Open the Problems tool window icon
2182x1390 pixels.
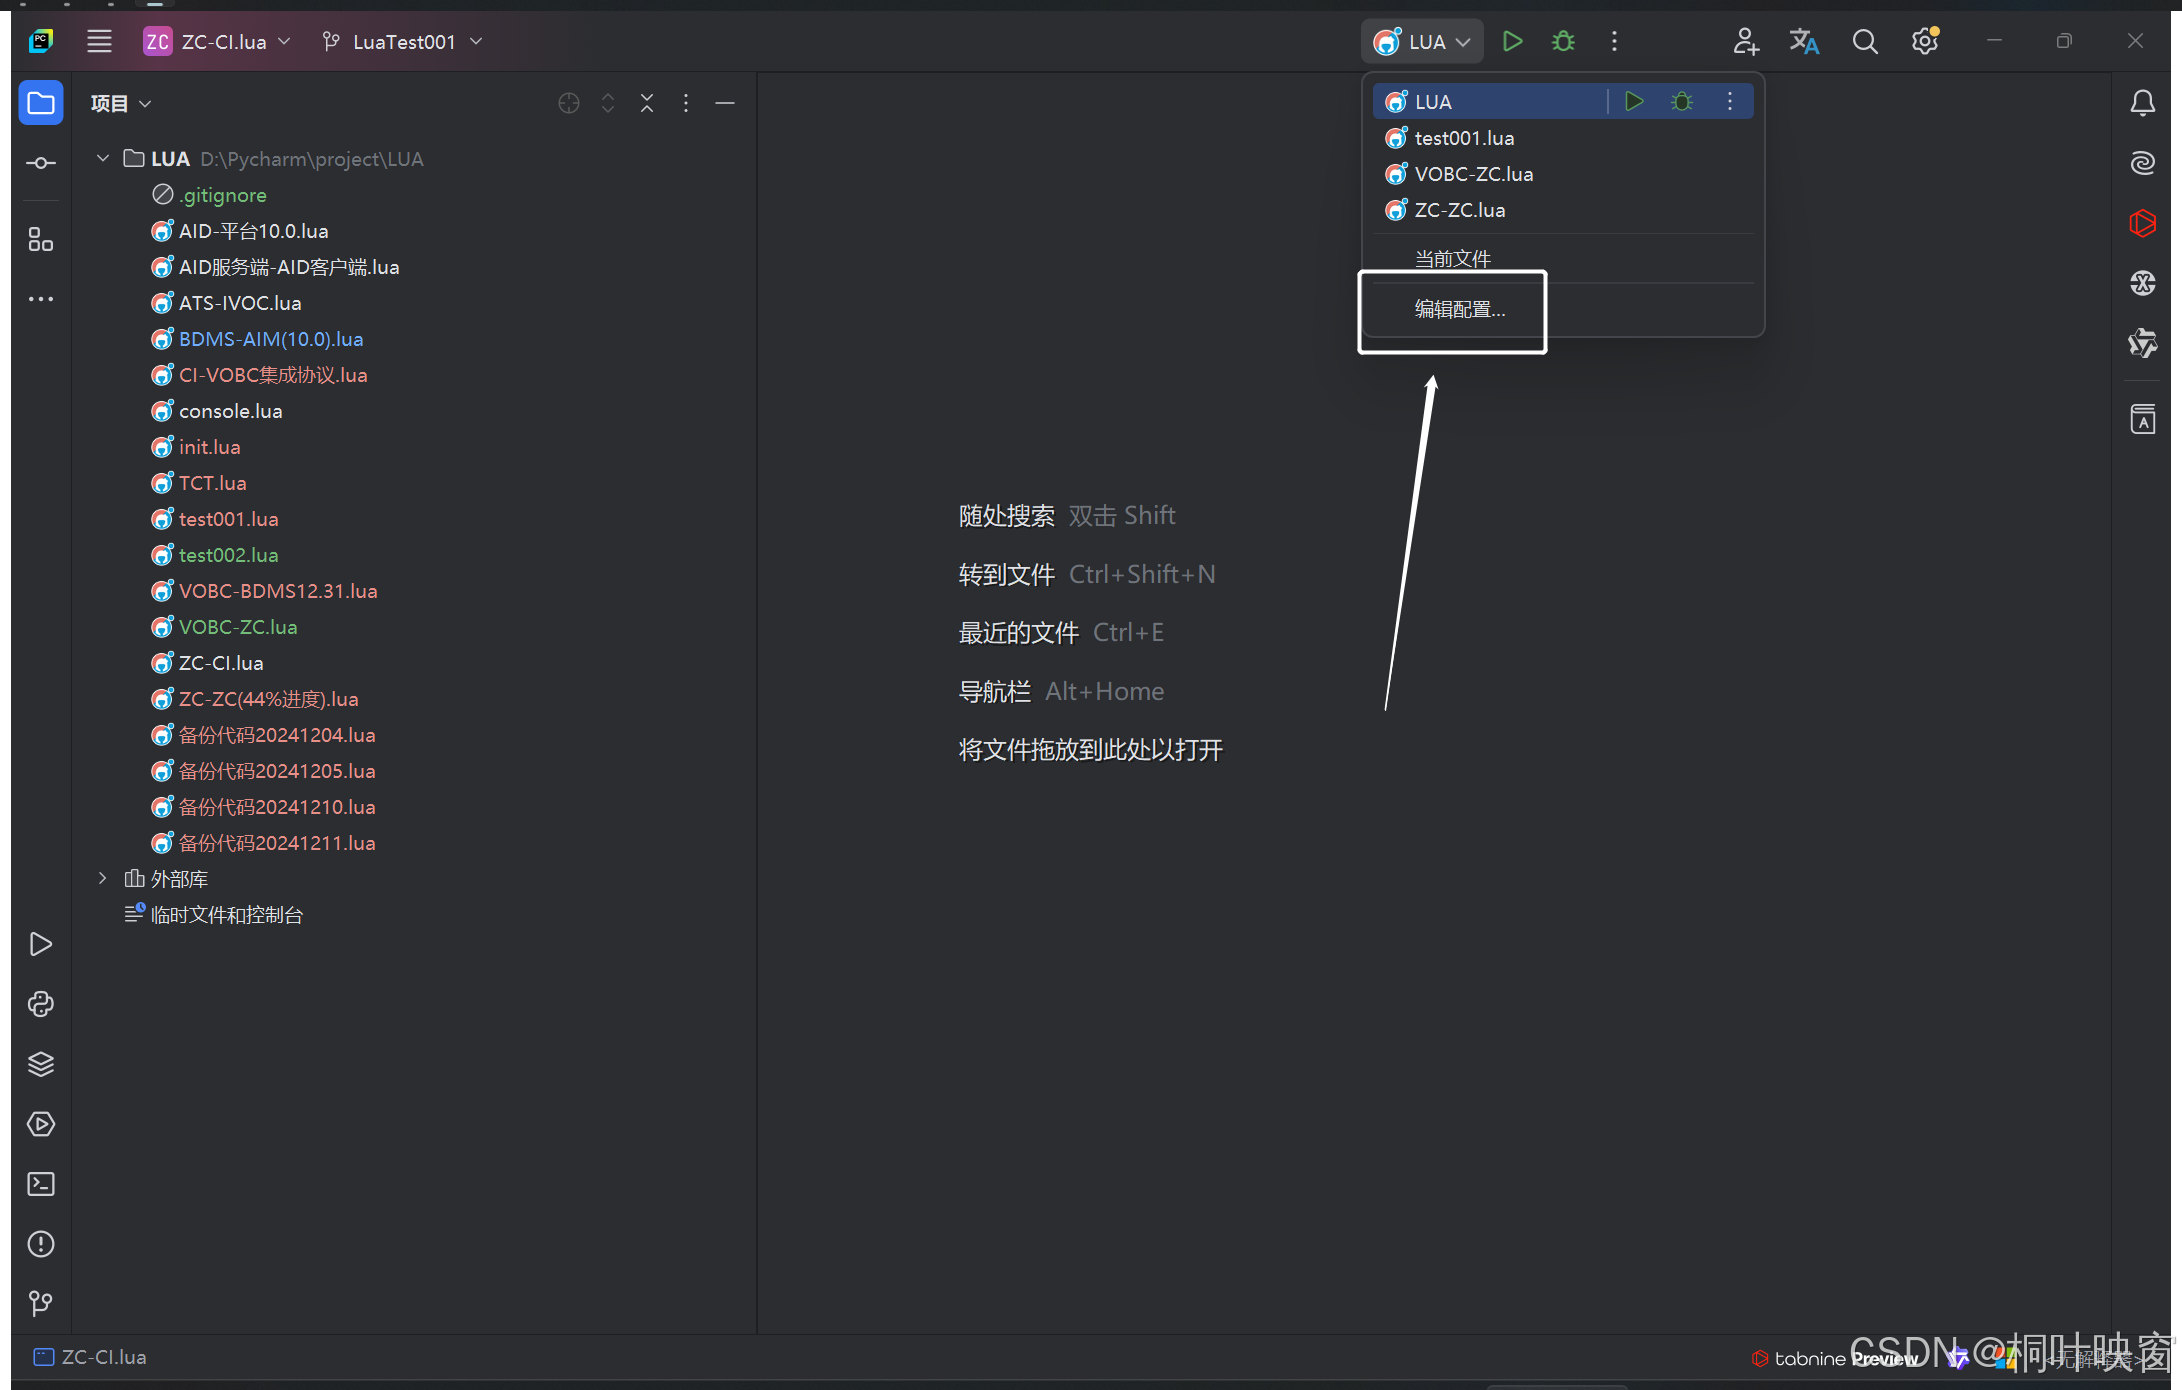pos(41,1244)
